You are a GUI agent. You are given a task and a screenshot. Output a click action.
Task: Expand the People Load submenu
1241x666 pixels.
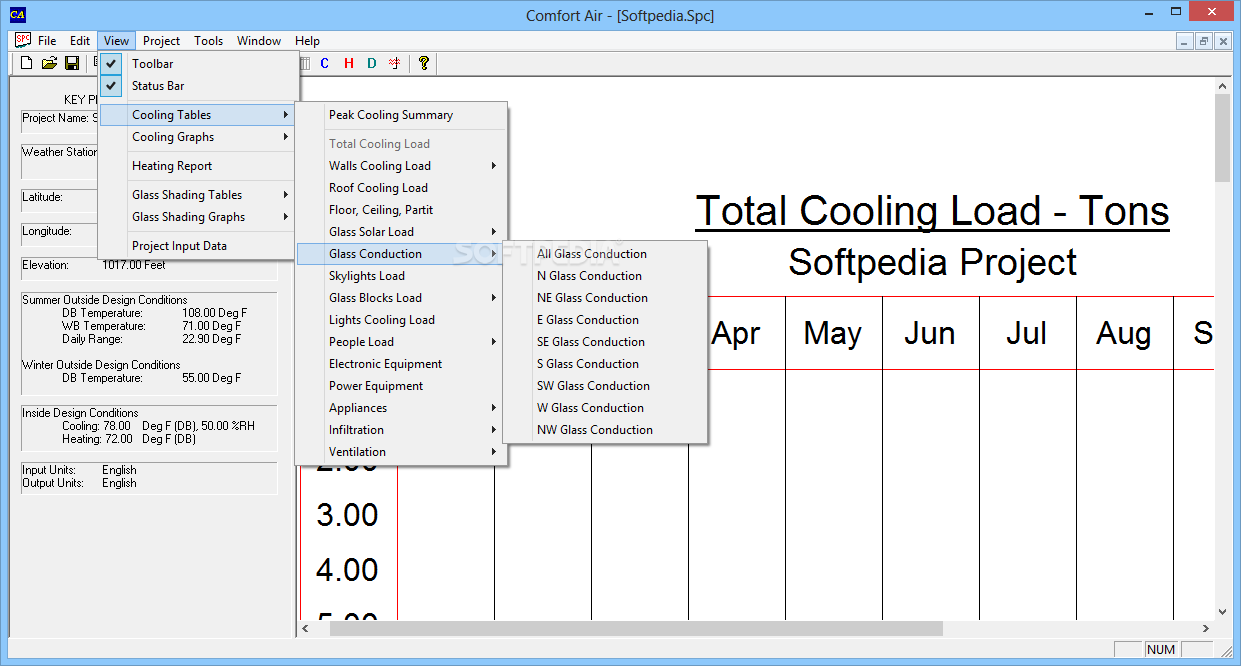pyautogui.click(x=401, y=342)
